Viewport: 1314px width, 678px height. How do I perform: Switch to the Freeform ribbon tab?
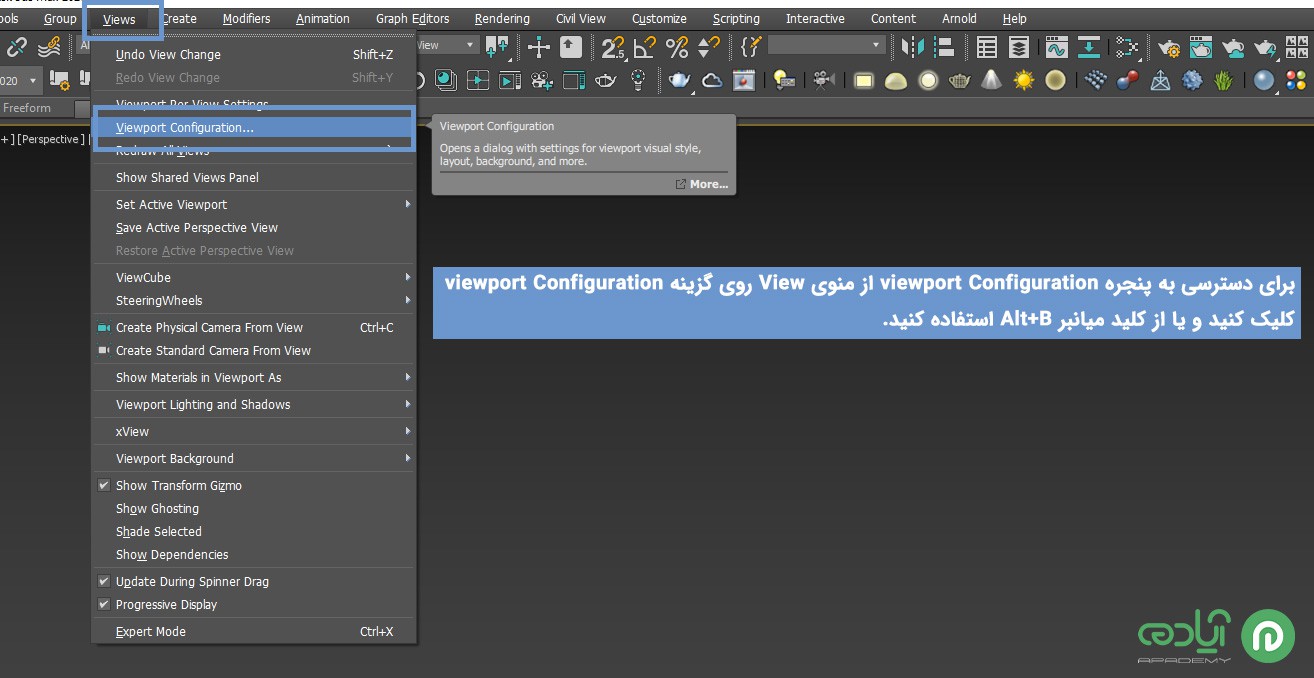tap(27, 108)
